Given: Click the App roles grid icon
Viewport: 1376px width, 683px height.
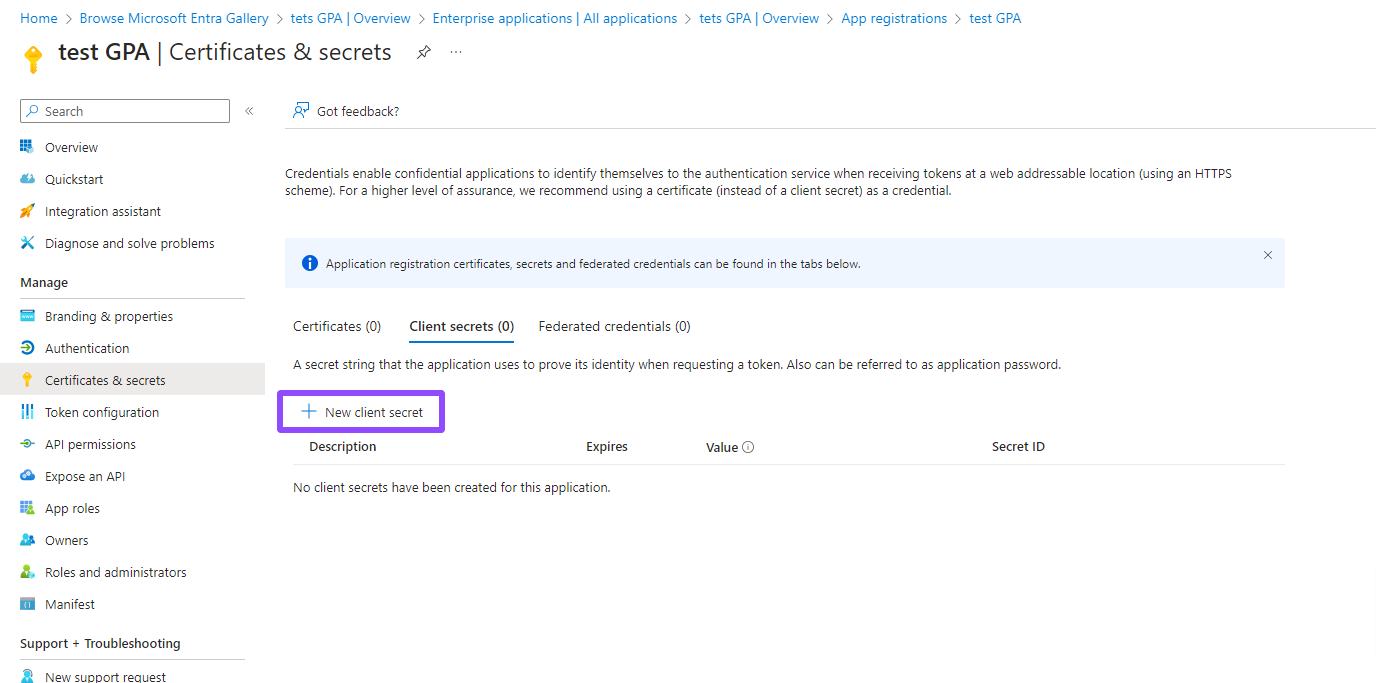Looking at the screenshot, I should click(x=27, y=508).
